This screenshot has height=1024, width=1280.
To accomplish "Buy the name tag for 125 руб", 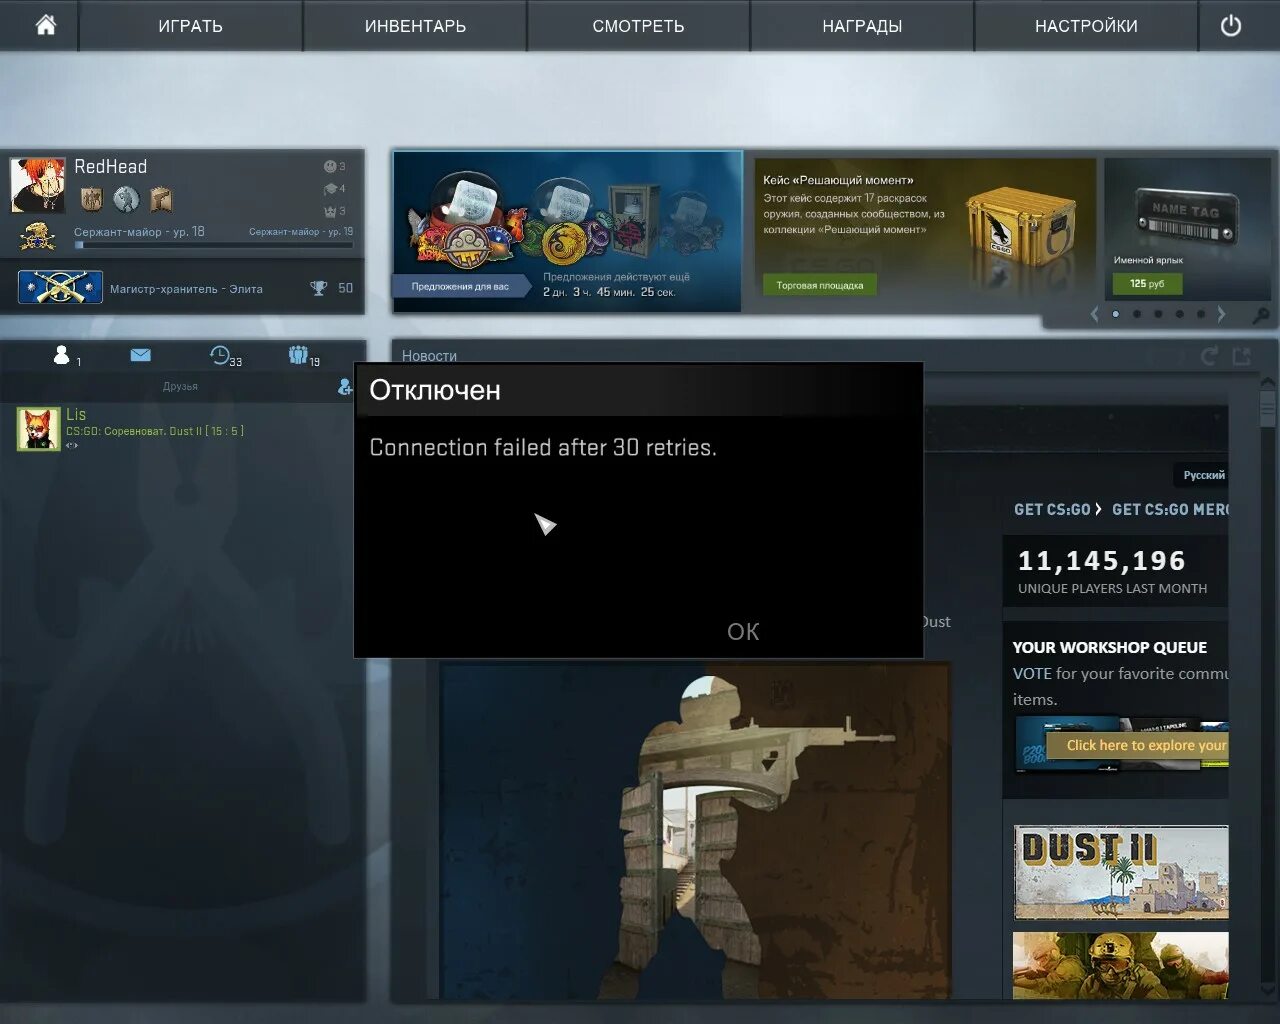I will [x=1148, y=284].
